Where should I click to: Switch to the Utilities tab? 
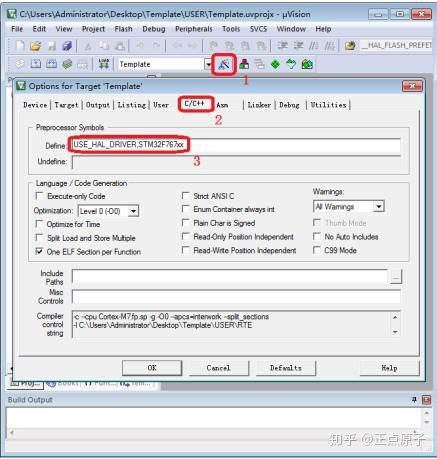point(328,105)
